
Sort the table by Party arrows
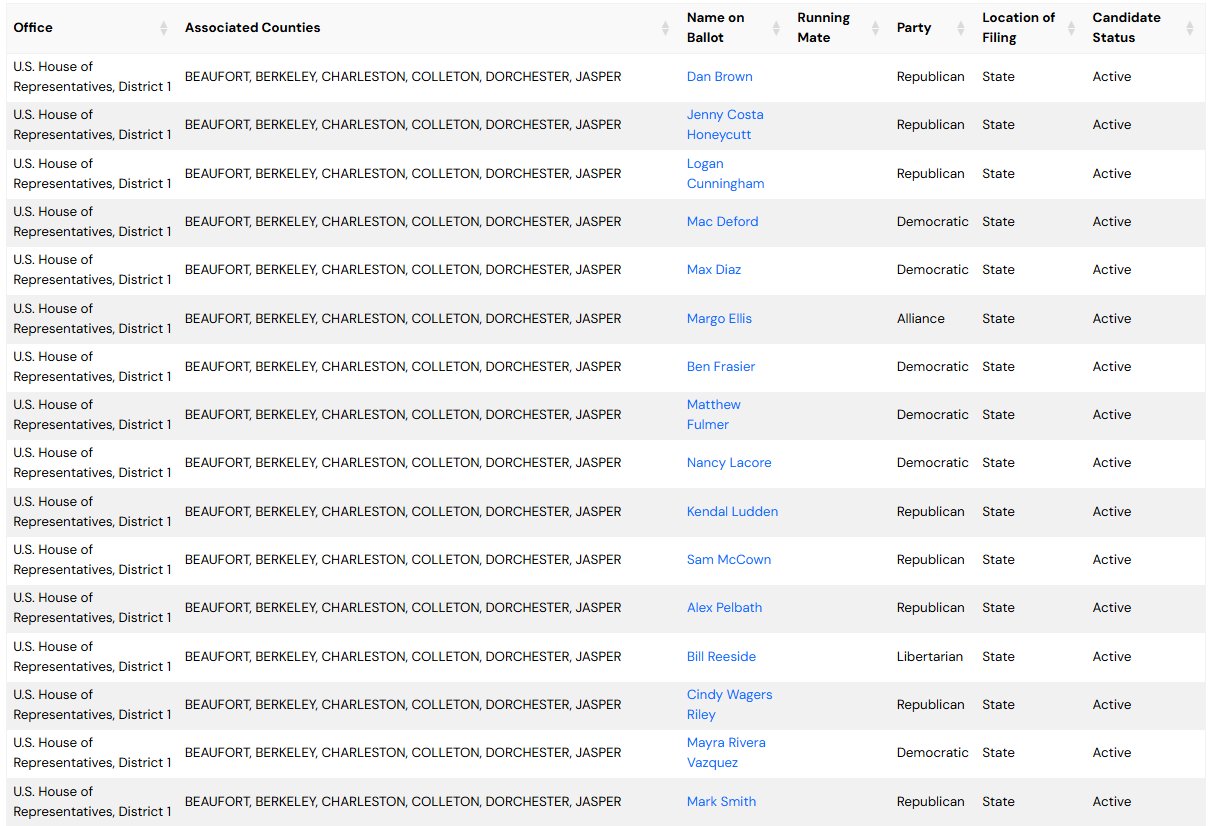pyautogui.click(x=961, y=28)
